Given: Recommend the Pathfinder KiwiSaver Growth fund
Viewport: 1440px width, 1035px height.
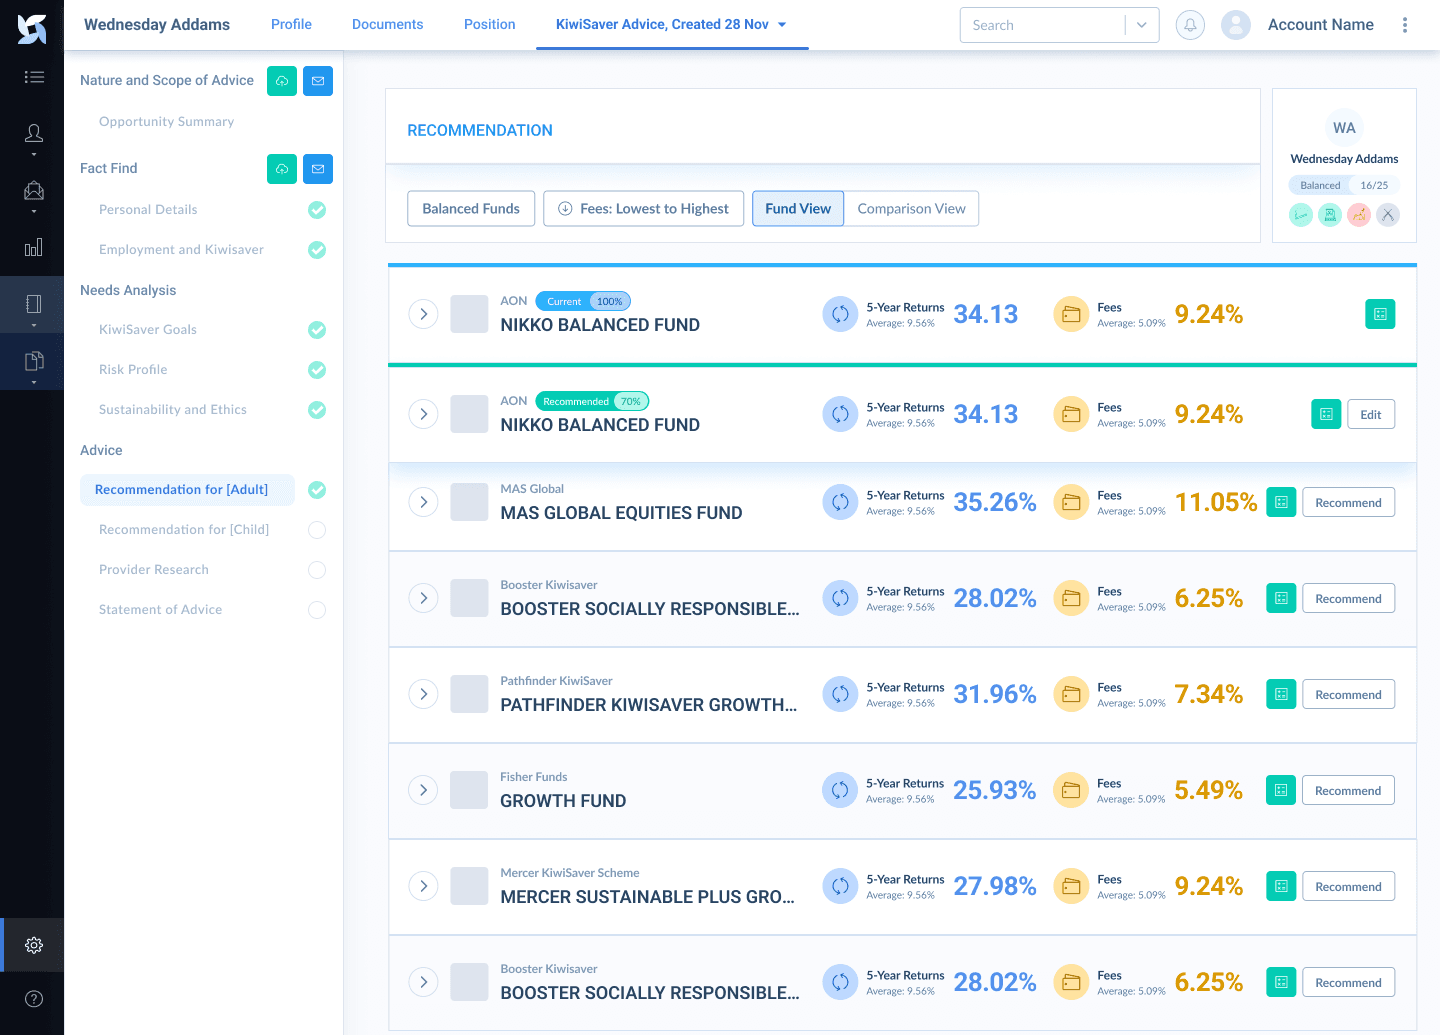Looking at the screenshot, I should coord(1348,694).
